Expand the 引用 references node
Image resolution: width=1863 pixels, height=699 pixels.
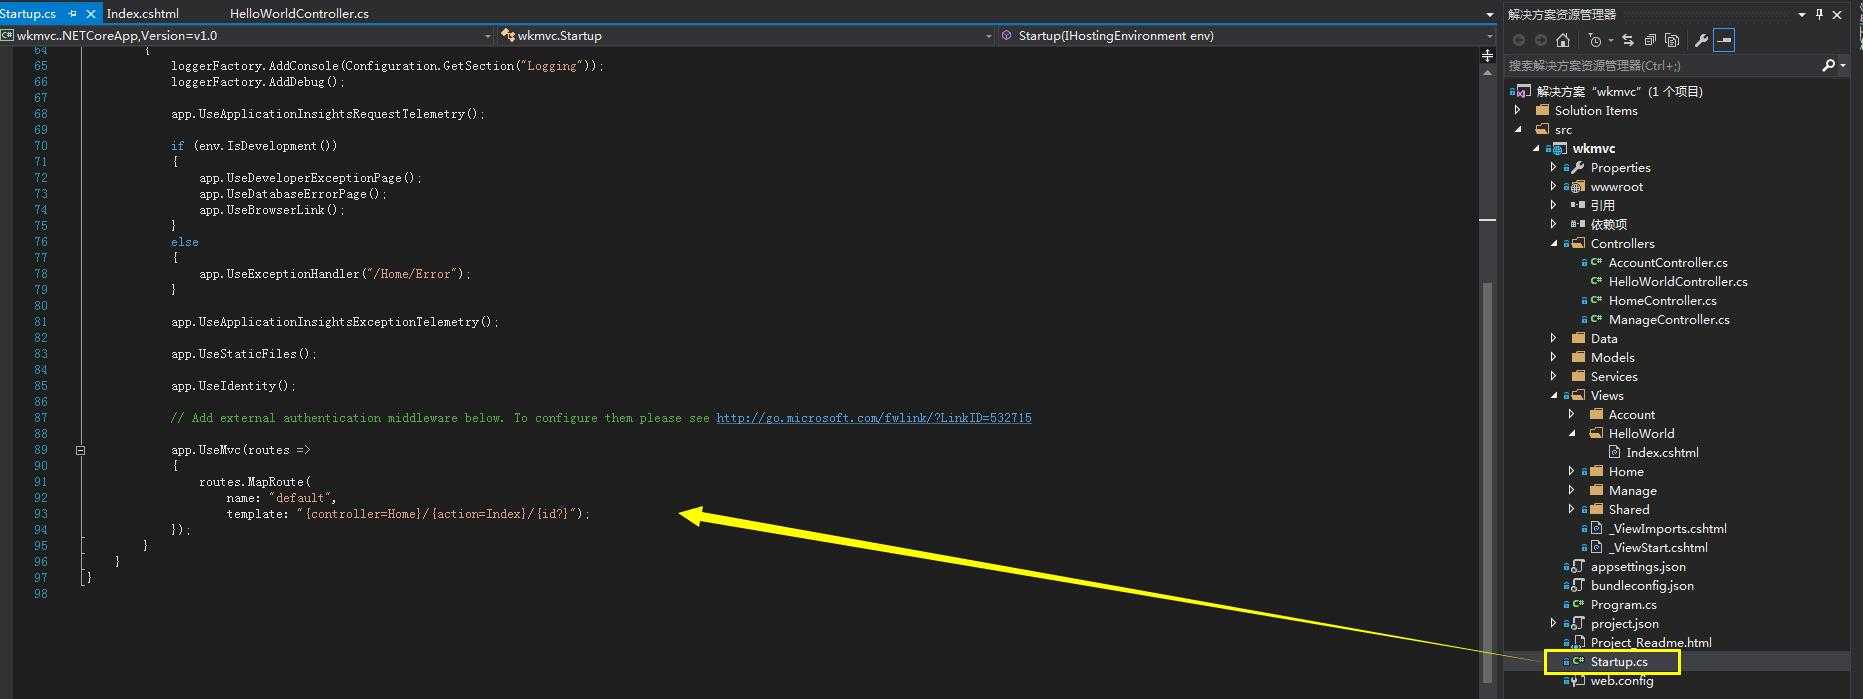1554,205
